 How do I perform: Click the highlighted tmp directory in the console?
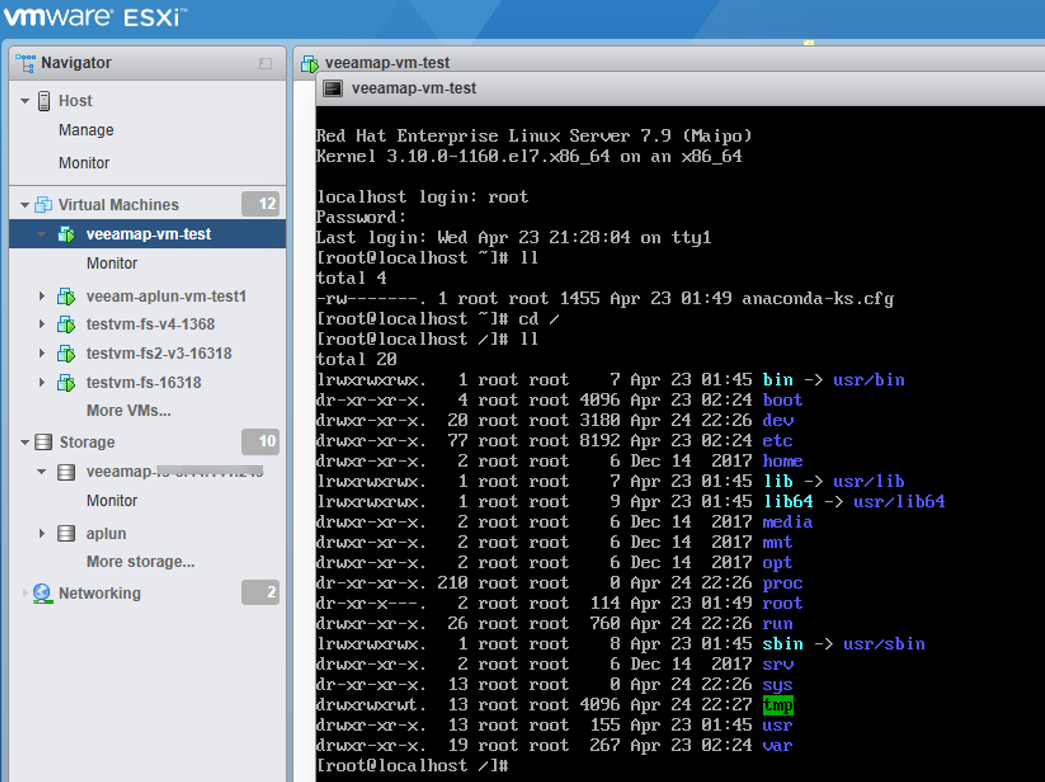(x=778, y=705)
